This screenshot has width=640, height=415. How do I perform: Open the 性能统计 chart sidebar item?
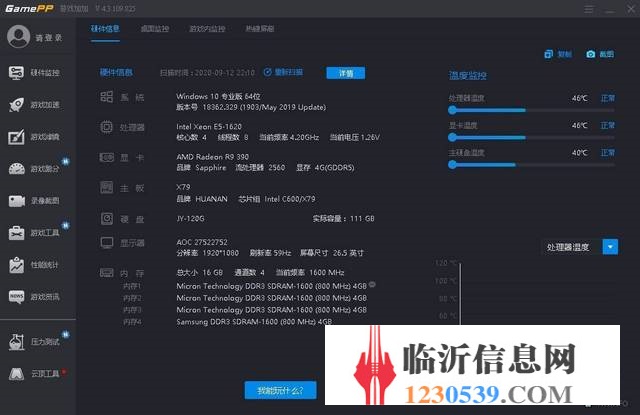34,265
